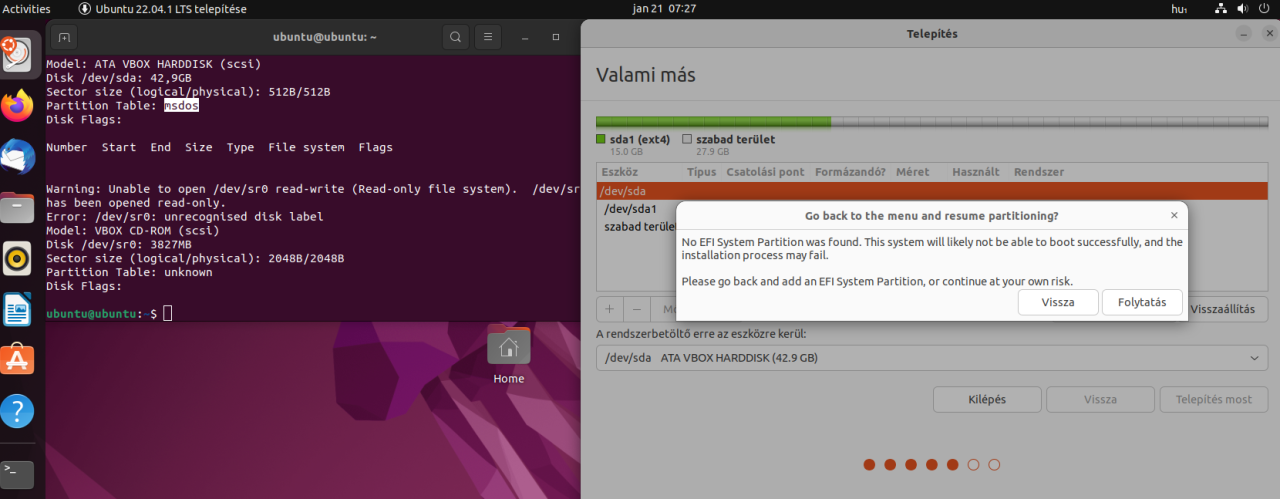Expand the /dev/sda bootloader device dropdown
1280x499 pixels.
click(x=932, y=357)
